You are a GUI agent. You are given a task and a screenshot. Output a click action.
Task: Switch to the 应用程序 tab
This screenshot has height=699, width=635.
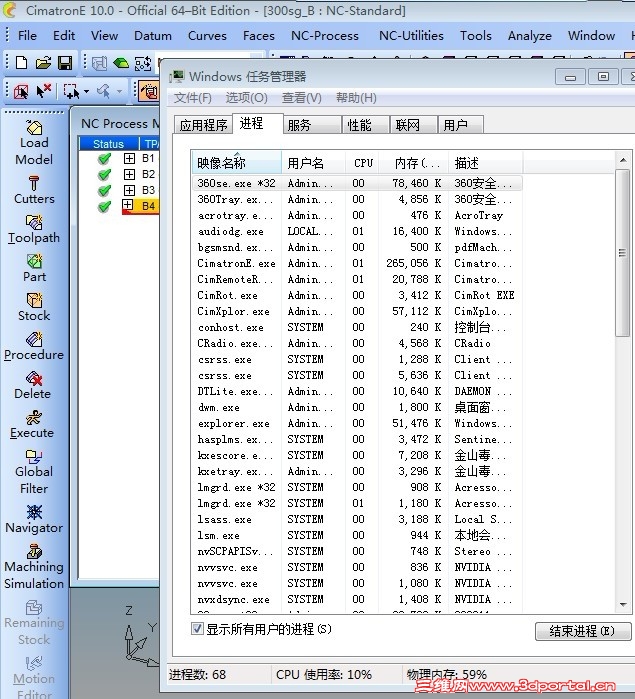203,125
